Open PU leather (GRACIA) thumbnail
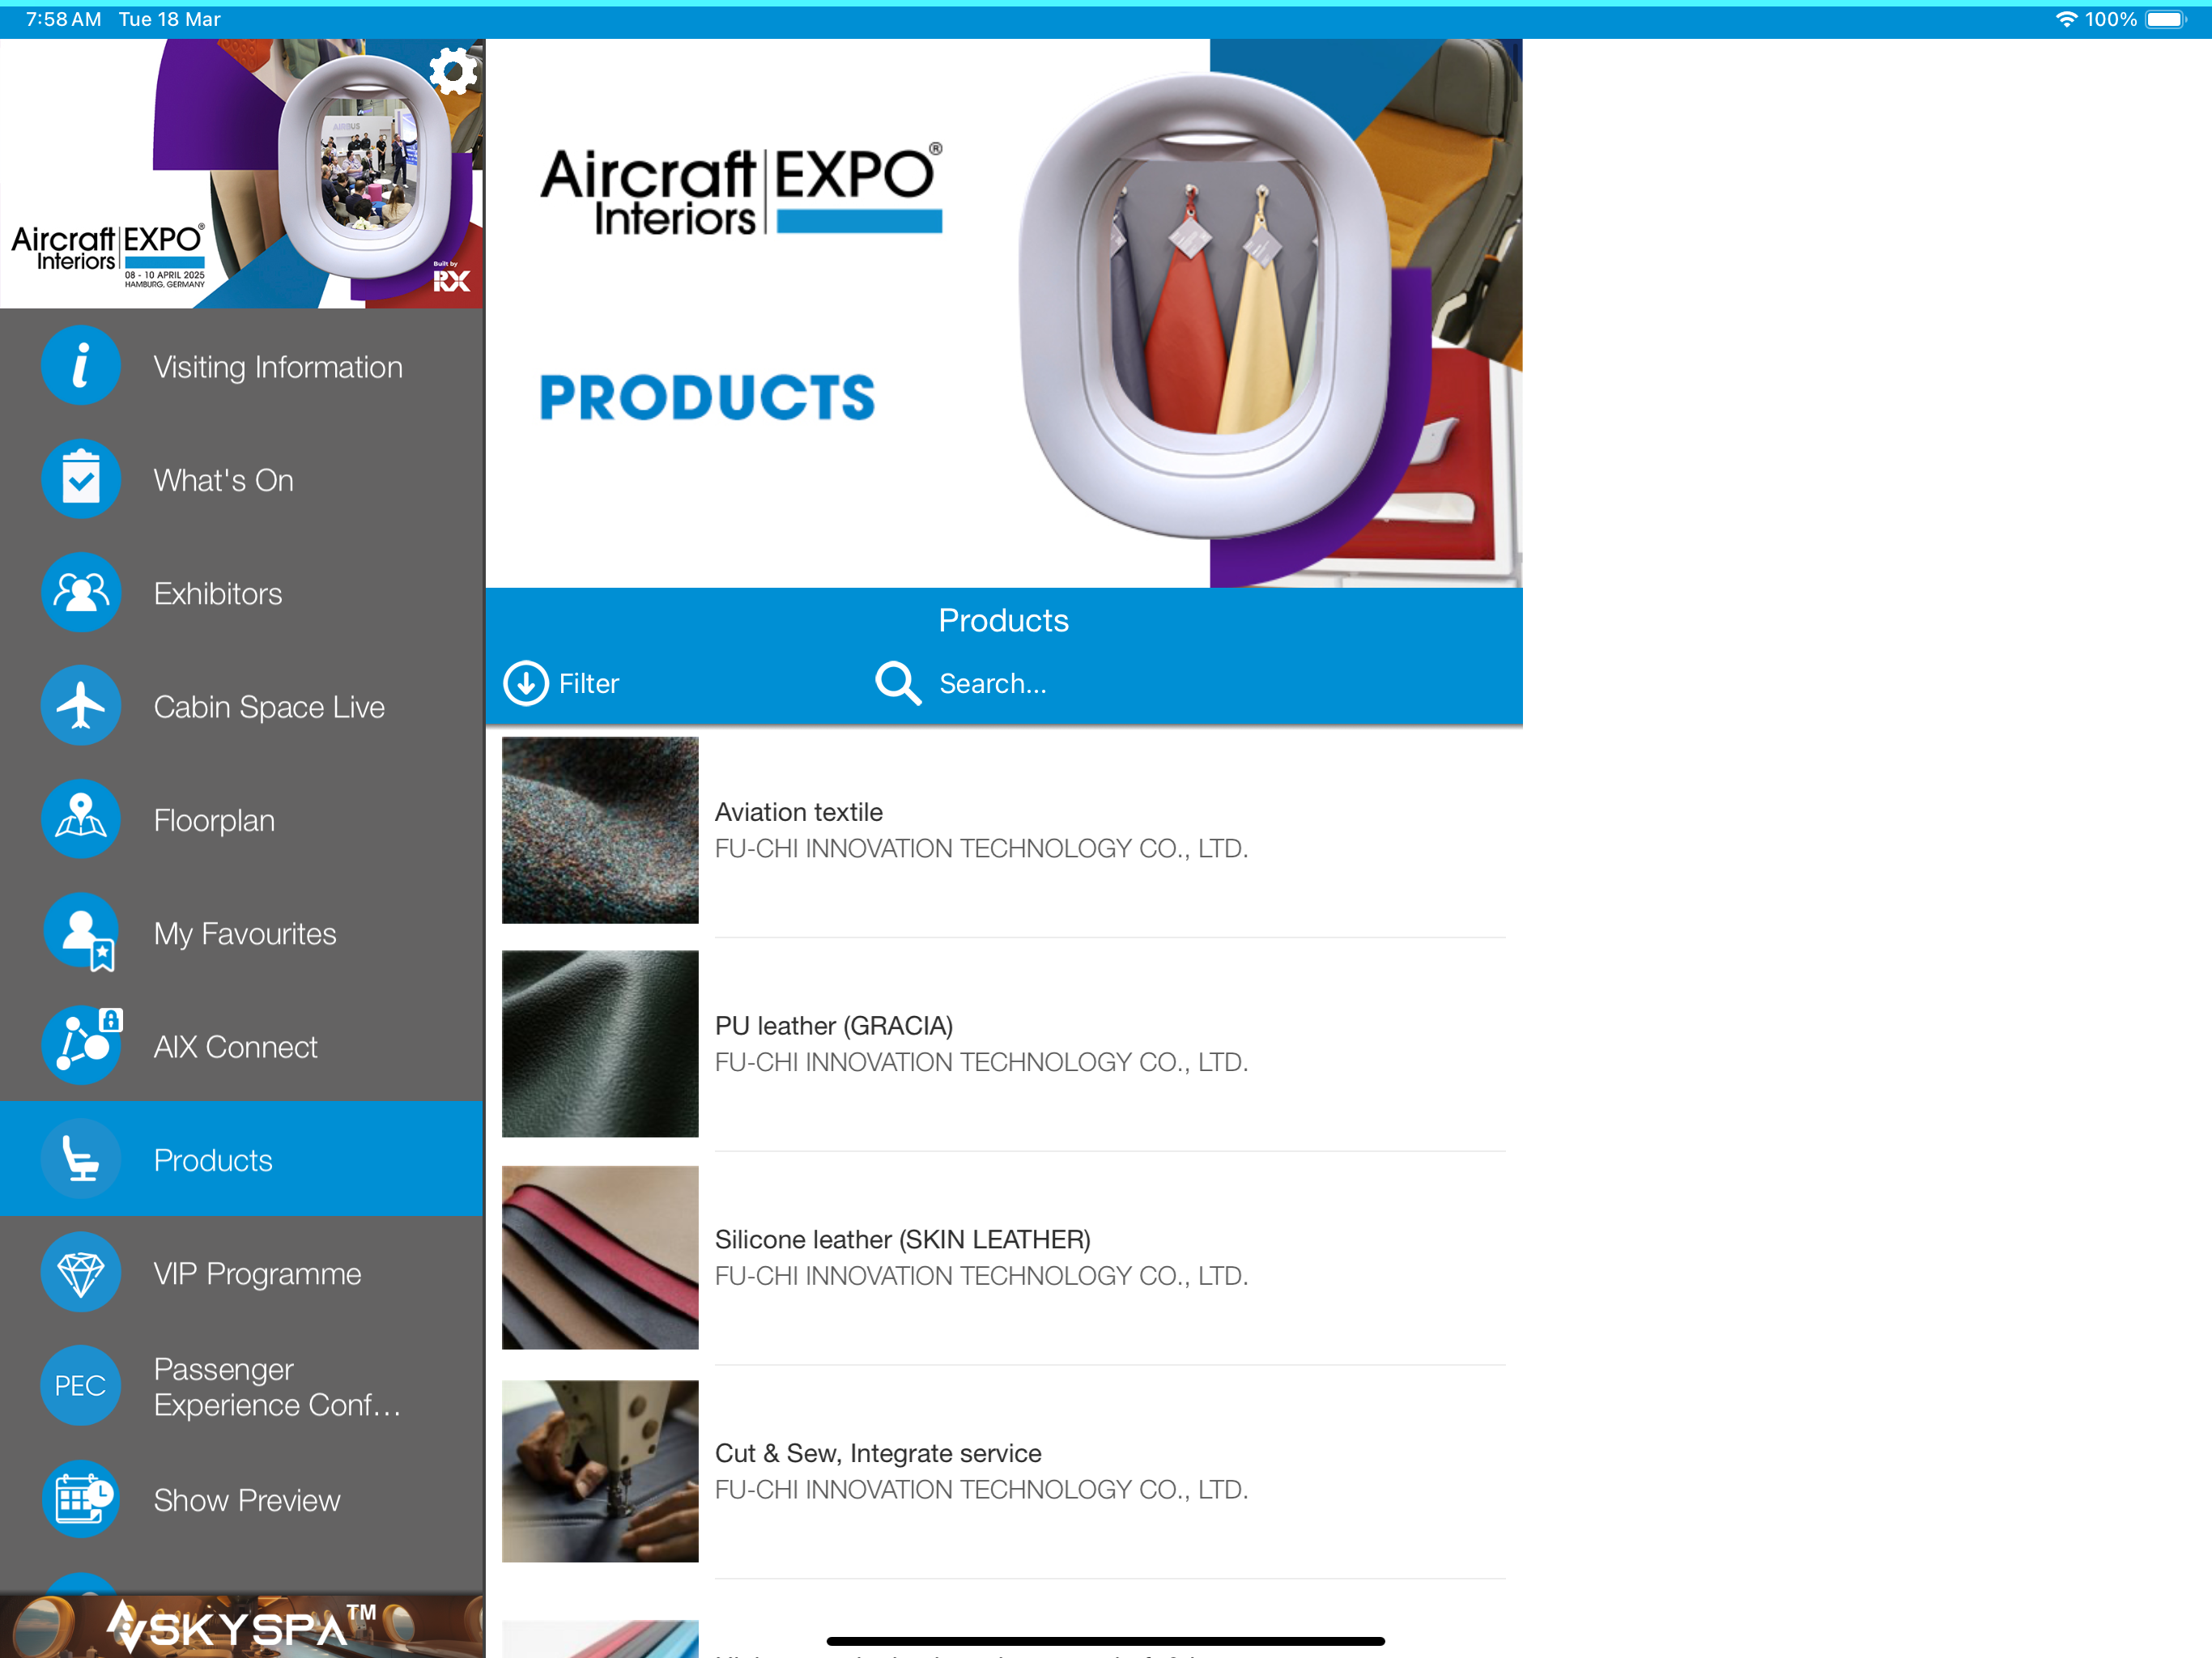The height and width of the screenshot is (1658, 2212). [x=600, y=1044]
